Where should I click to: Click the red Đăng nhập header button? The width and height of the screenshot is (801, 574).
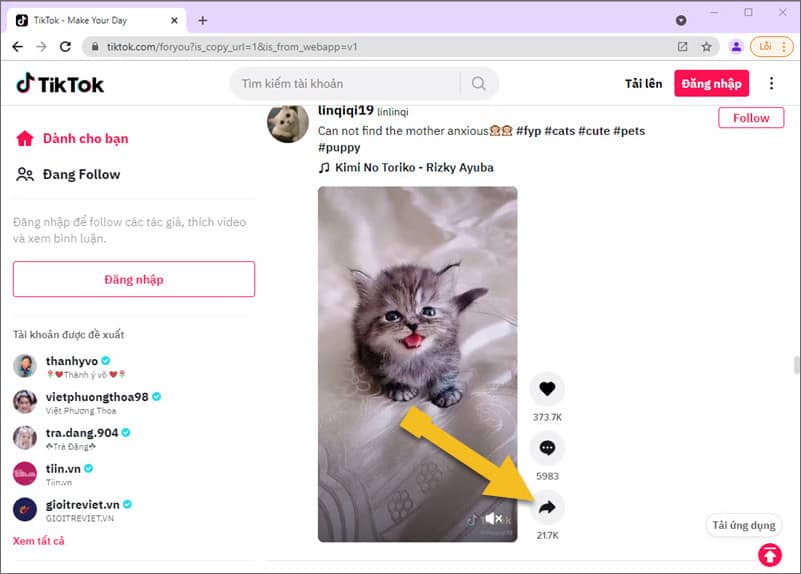710,84
